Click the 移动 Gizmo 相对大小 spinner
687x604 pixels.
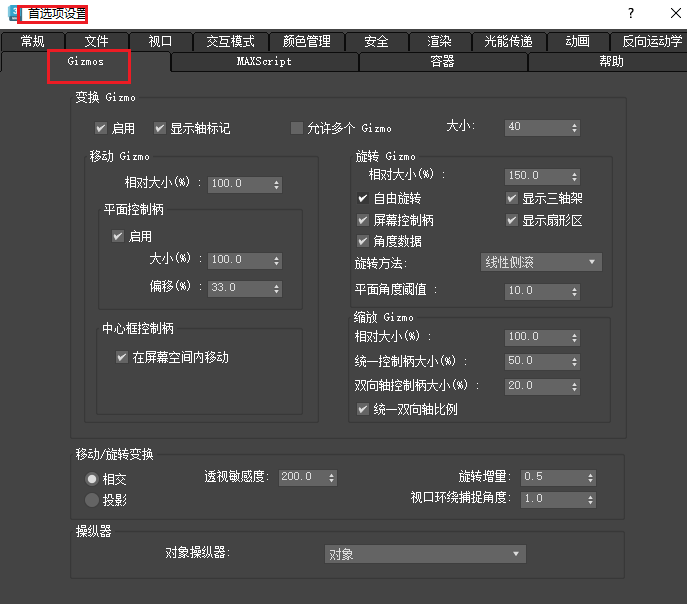[x=276, y=184]
